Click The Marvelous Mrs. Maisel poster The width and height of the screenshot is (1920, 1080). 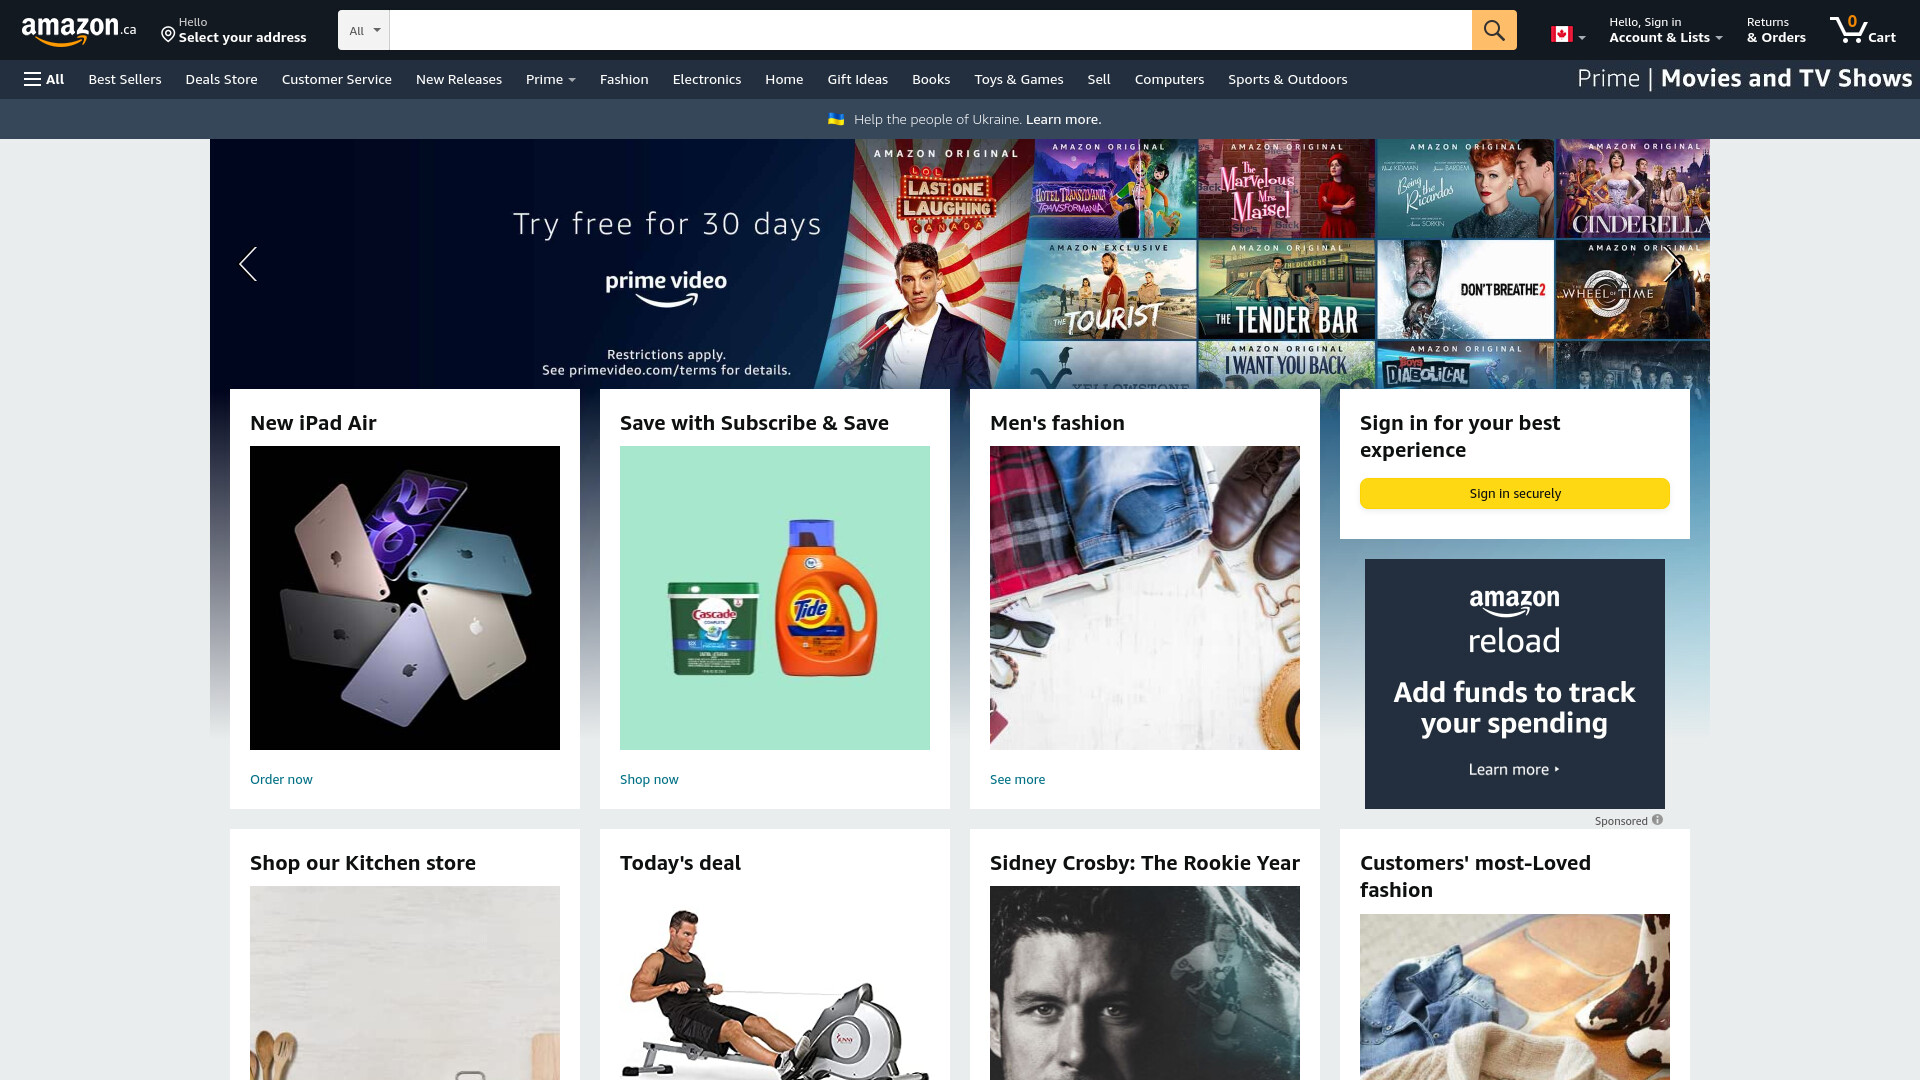pos(1287,188)
